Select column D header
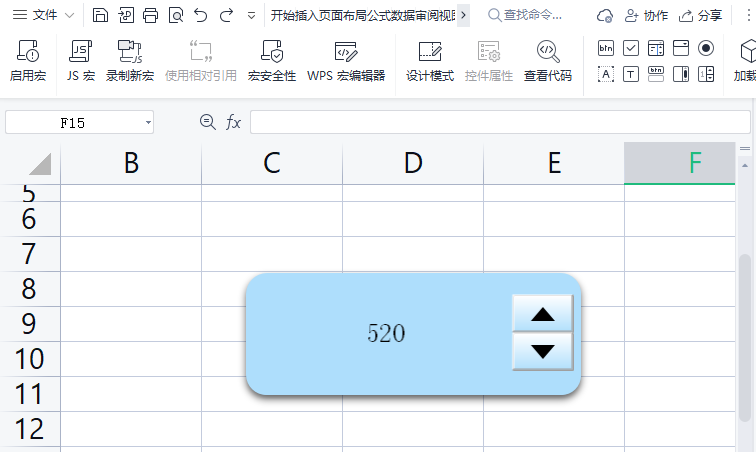 coord(413,163)
